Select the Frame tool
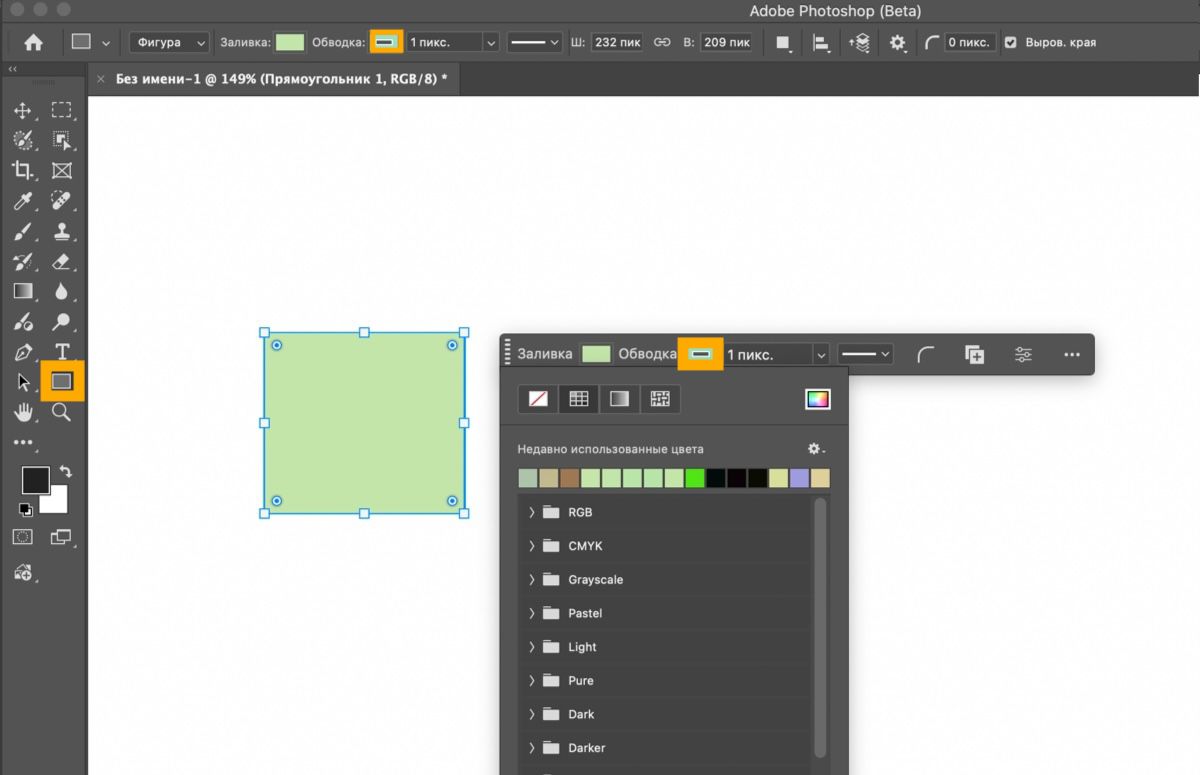This screenshot has height=775, width=1200. point(62,171)
